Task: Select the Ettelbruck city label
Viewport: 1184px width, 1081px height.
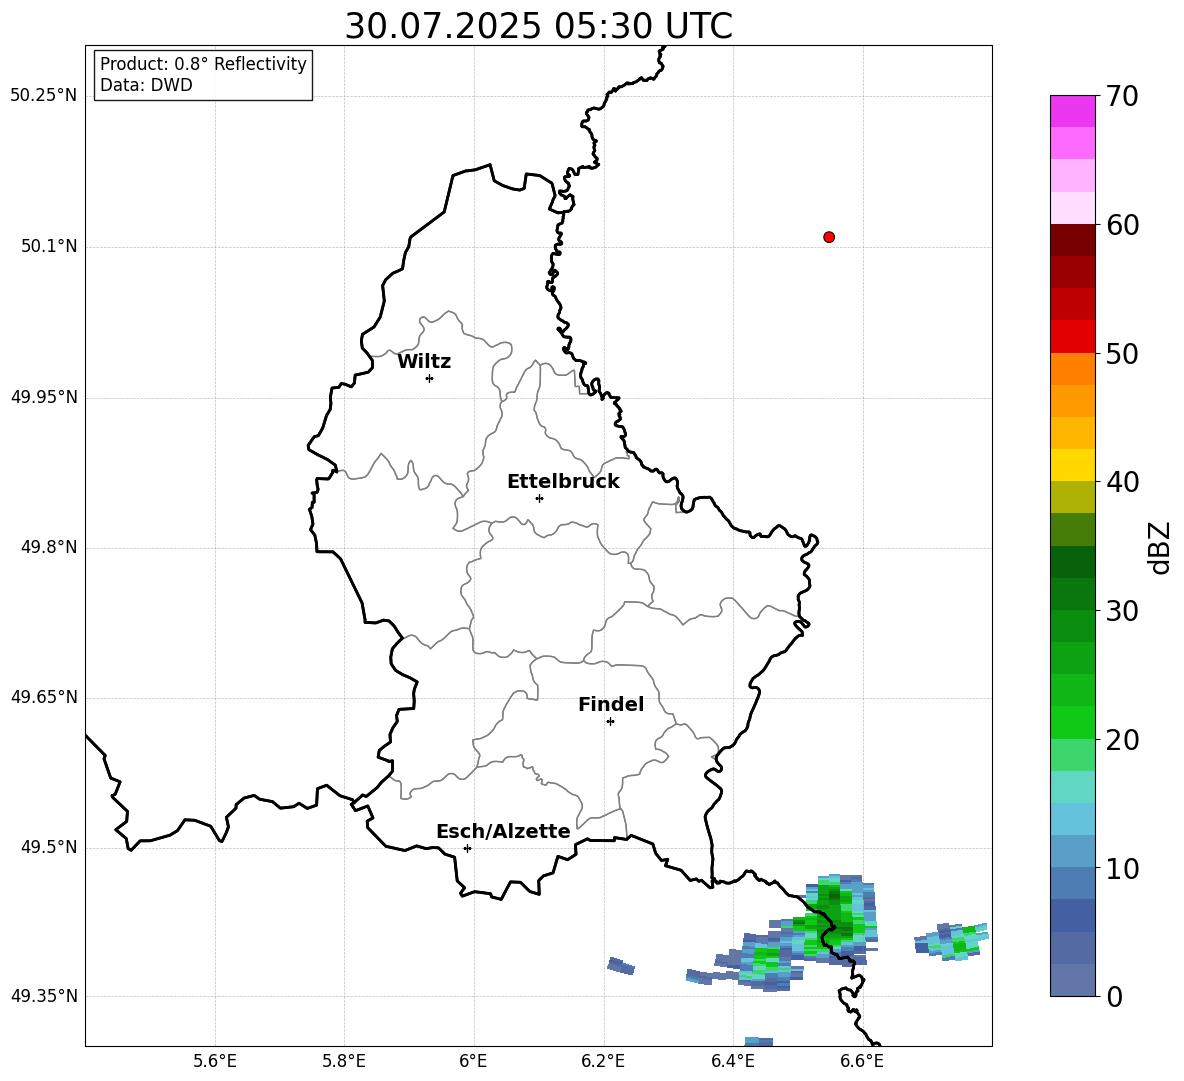Action: point(563,482)
